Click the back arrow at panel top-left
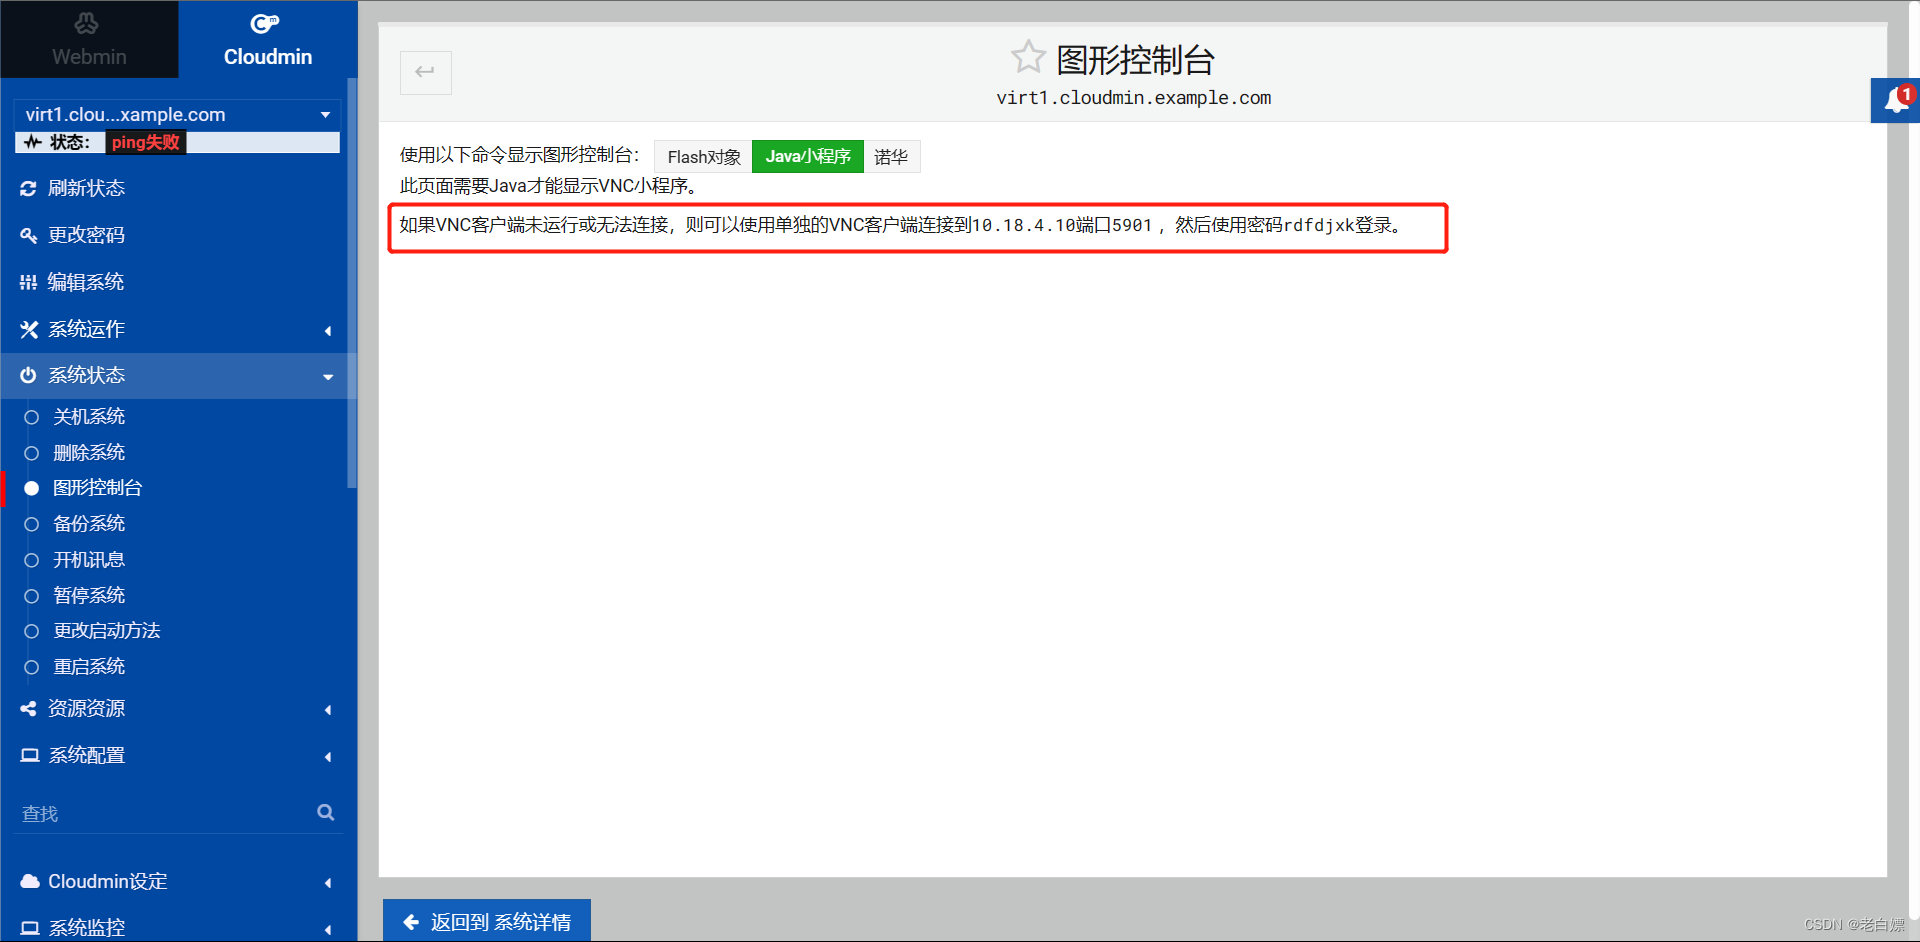Viewport: 1920px width, 942px height. tap(425, 72)
